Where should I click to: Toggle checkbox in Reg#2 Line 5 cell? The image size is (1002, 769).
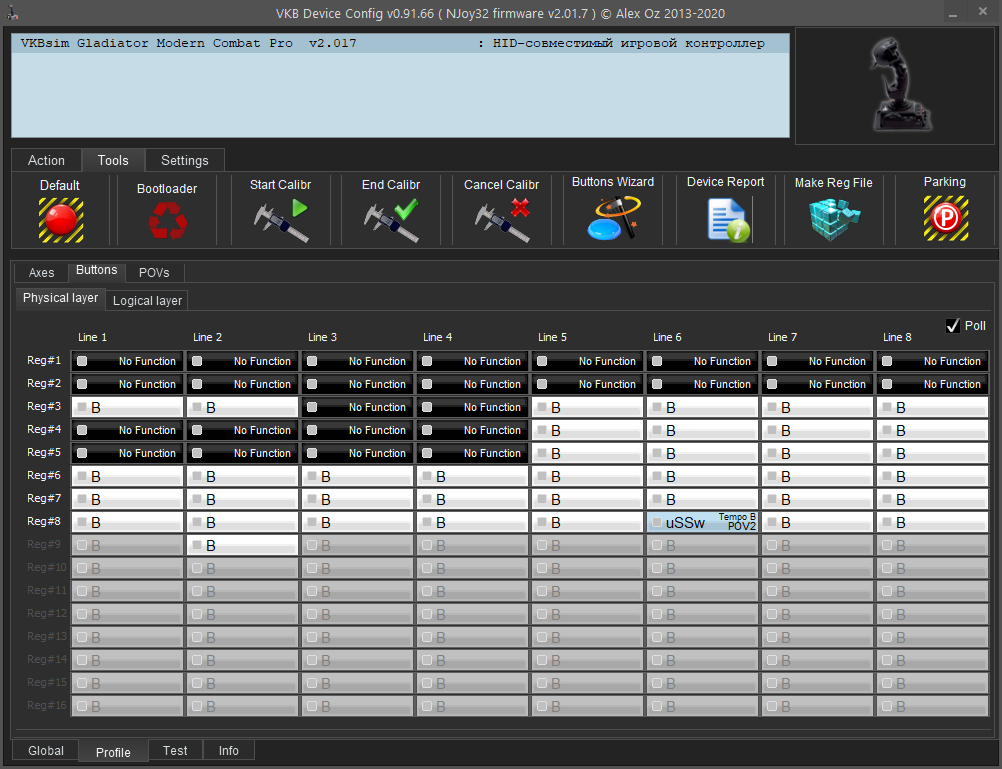543,384
